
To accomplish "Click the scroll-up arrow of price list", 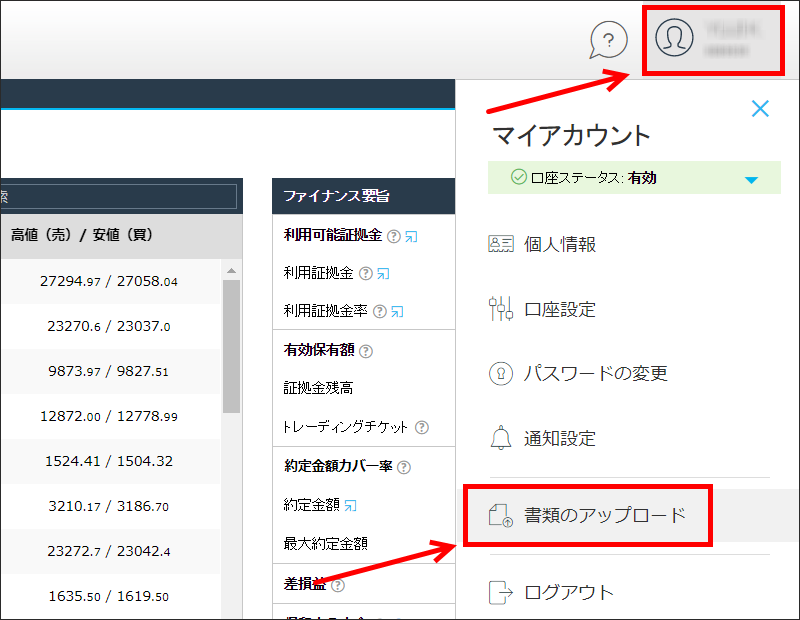I will click(x=231, y=270).
